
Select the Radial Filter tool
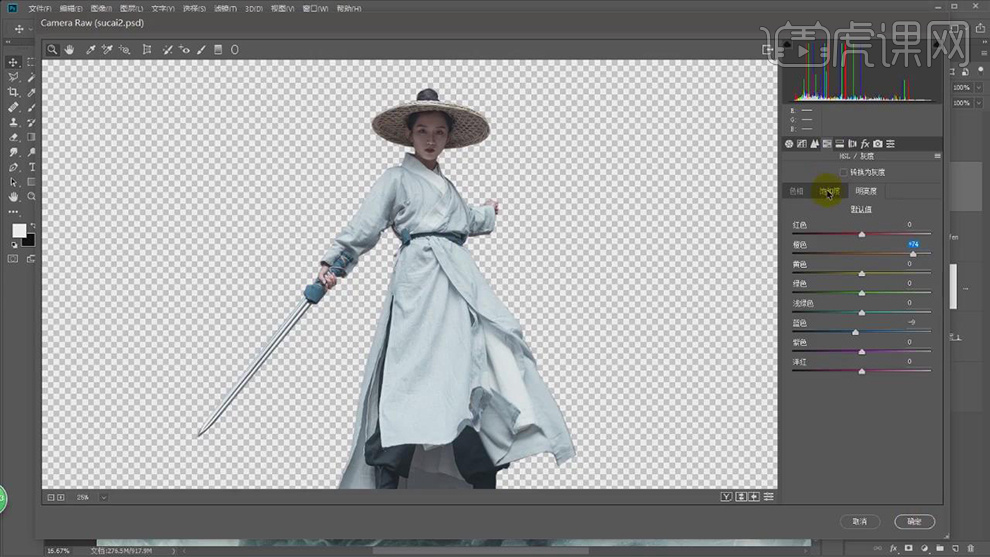235,49
